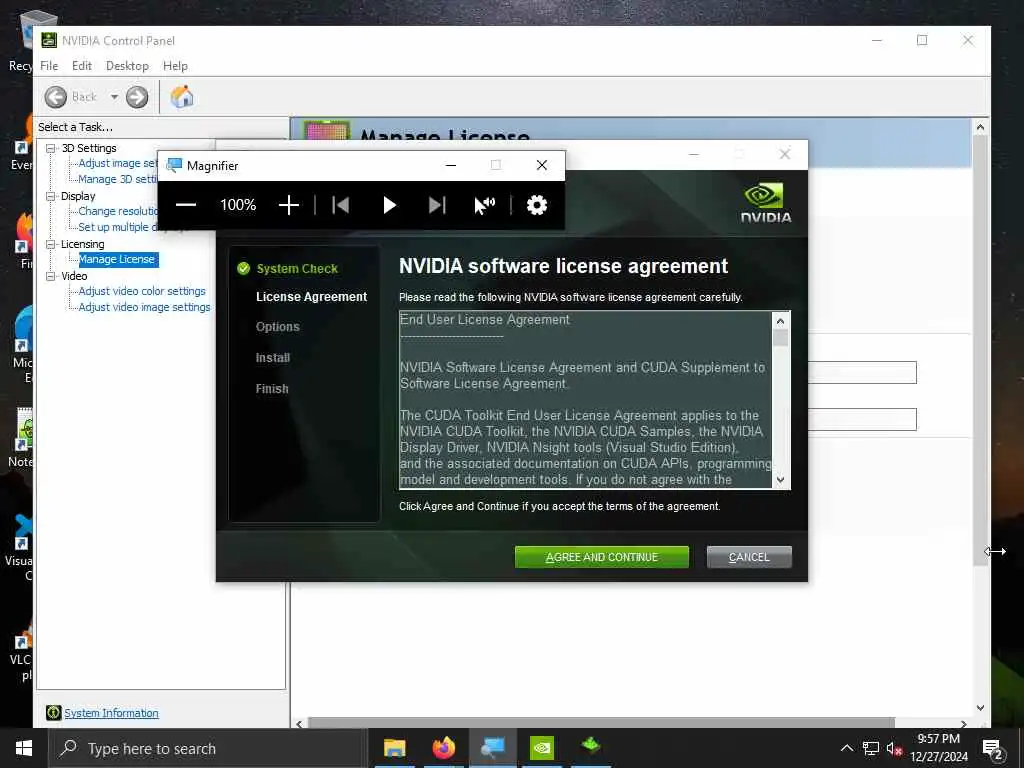This screenshot has height=768, width=1024.
Task: Click Control Panel vertical scroll down arrow
Action: (x=980, y=708)
